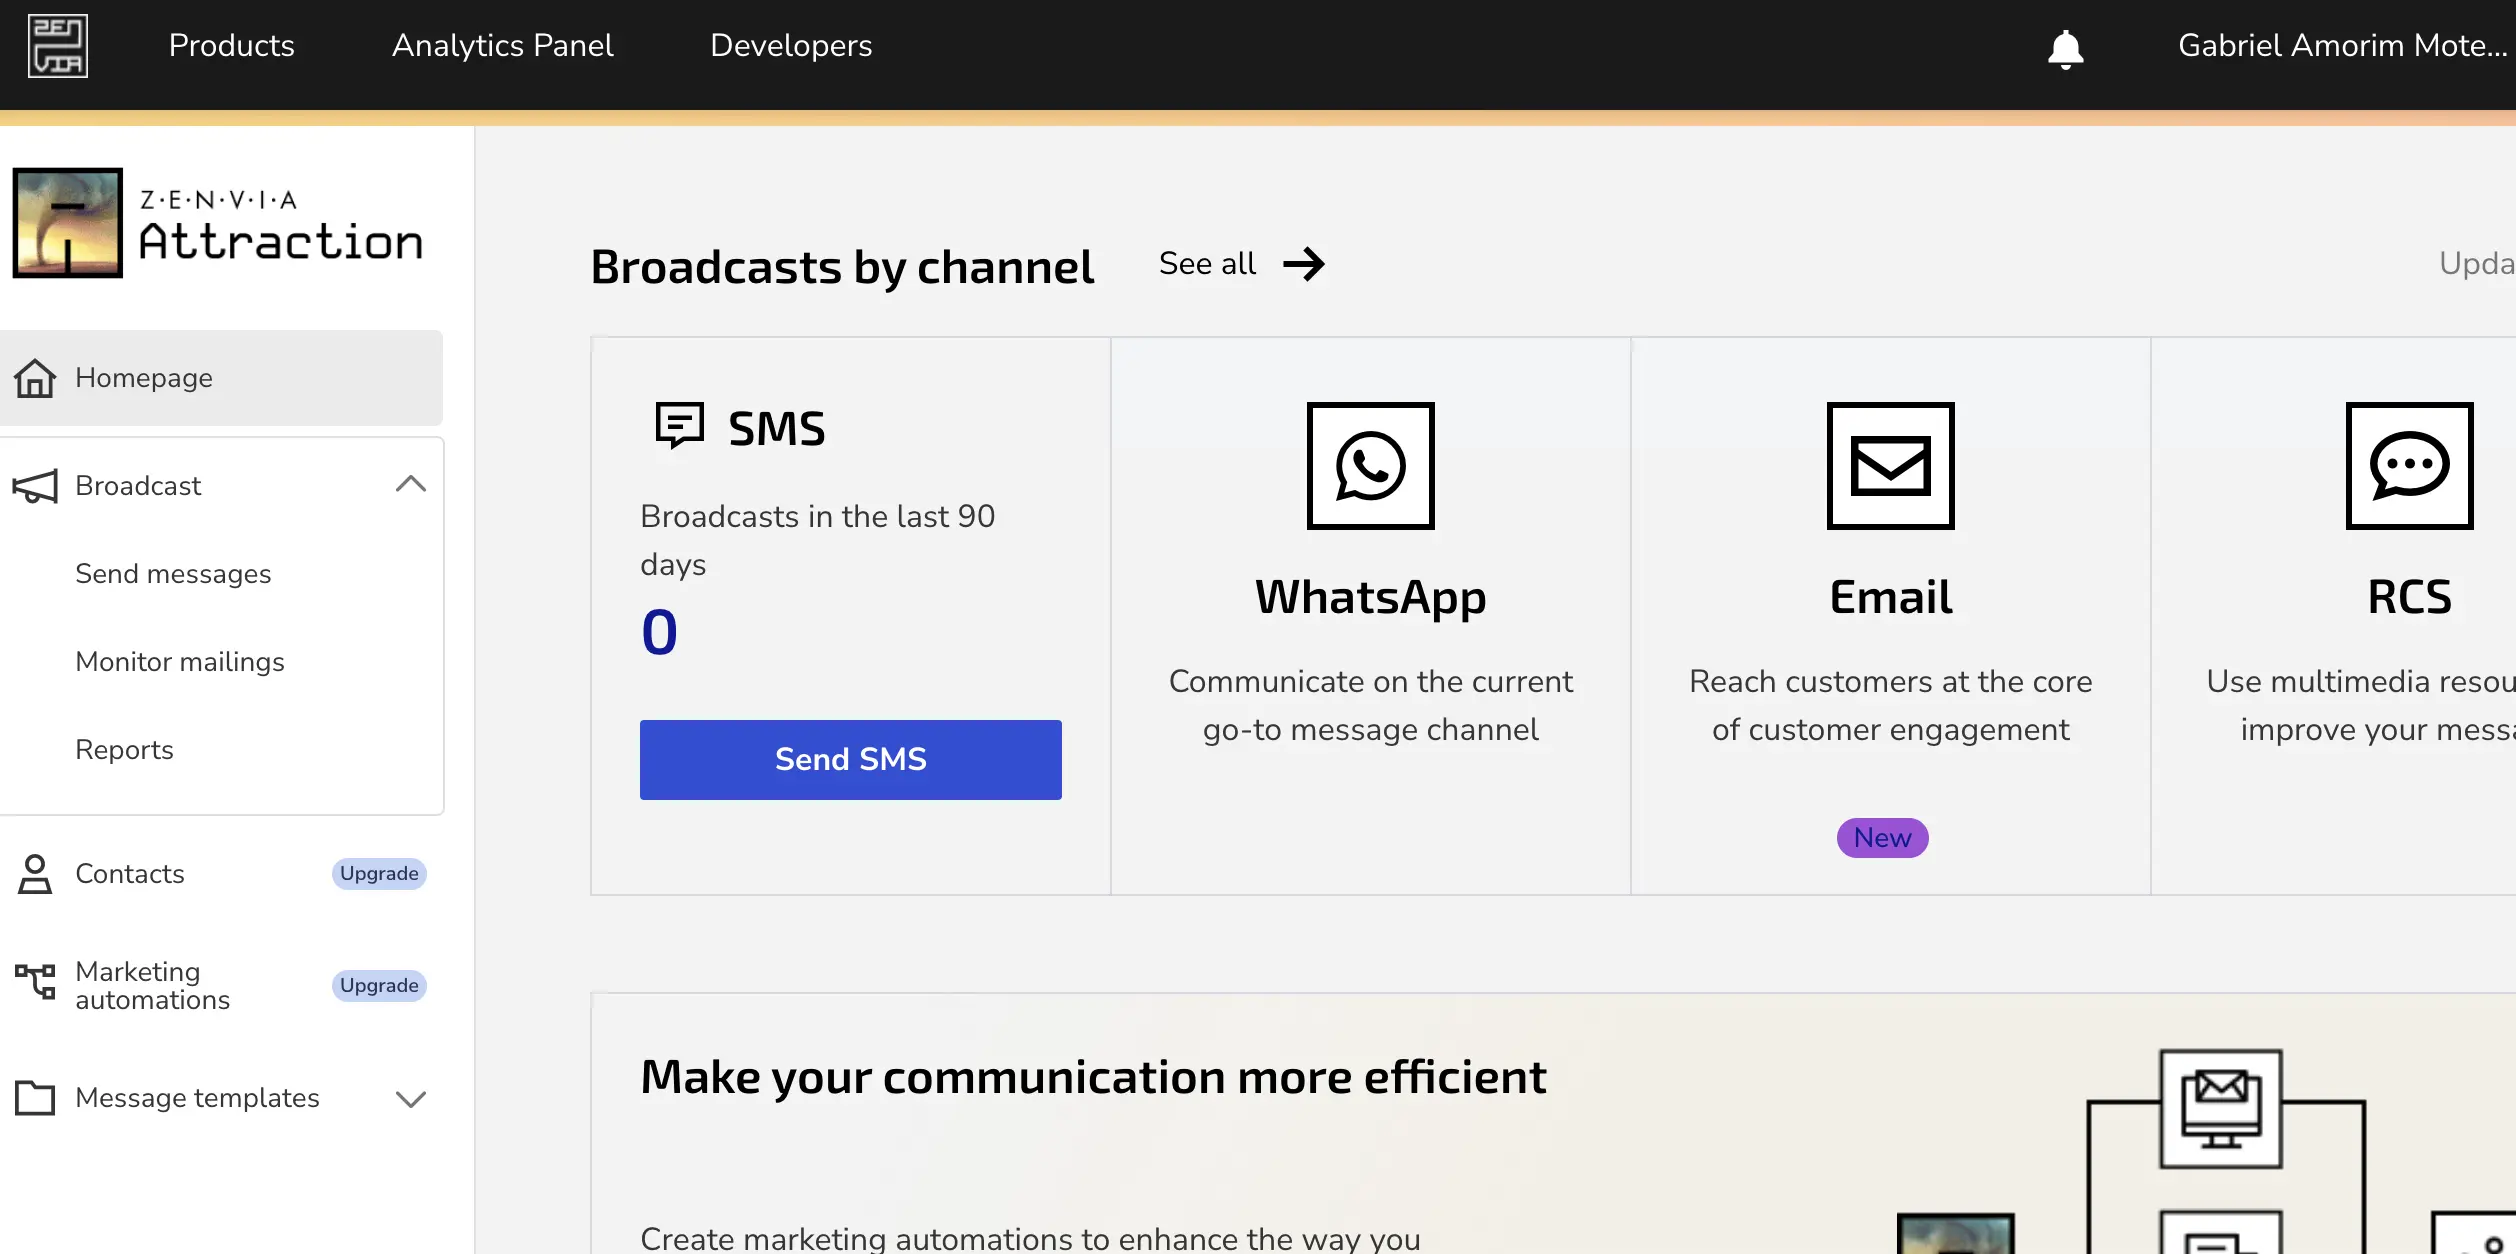Click the arrow next to See all
The width and height of the screenshot is (2516, 1254).
[1304, 264]
